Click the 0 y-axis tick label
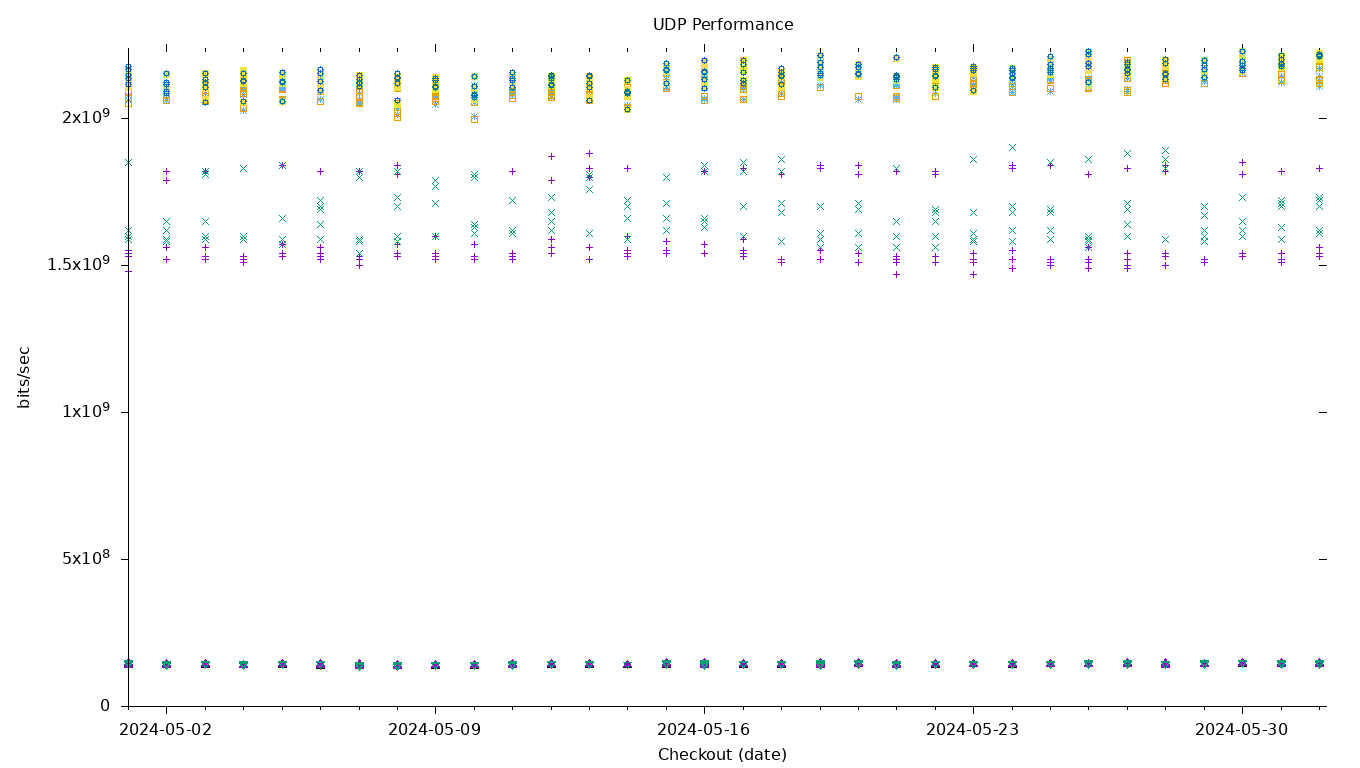 pos(105,706)
